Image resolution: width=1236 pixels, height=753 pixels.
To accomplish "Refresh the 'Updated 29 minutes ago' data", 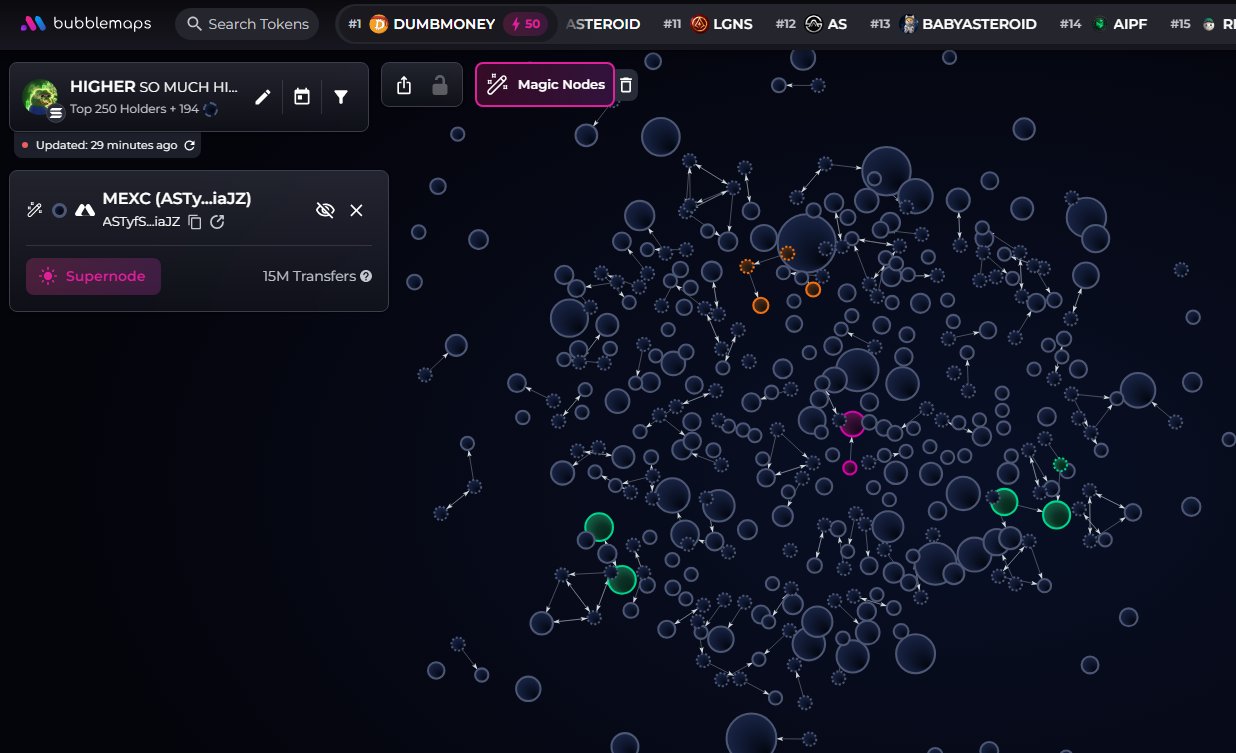I will tap(189, 145).
